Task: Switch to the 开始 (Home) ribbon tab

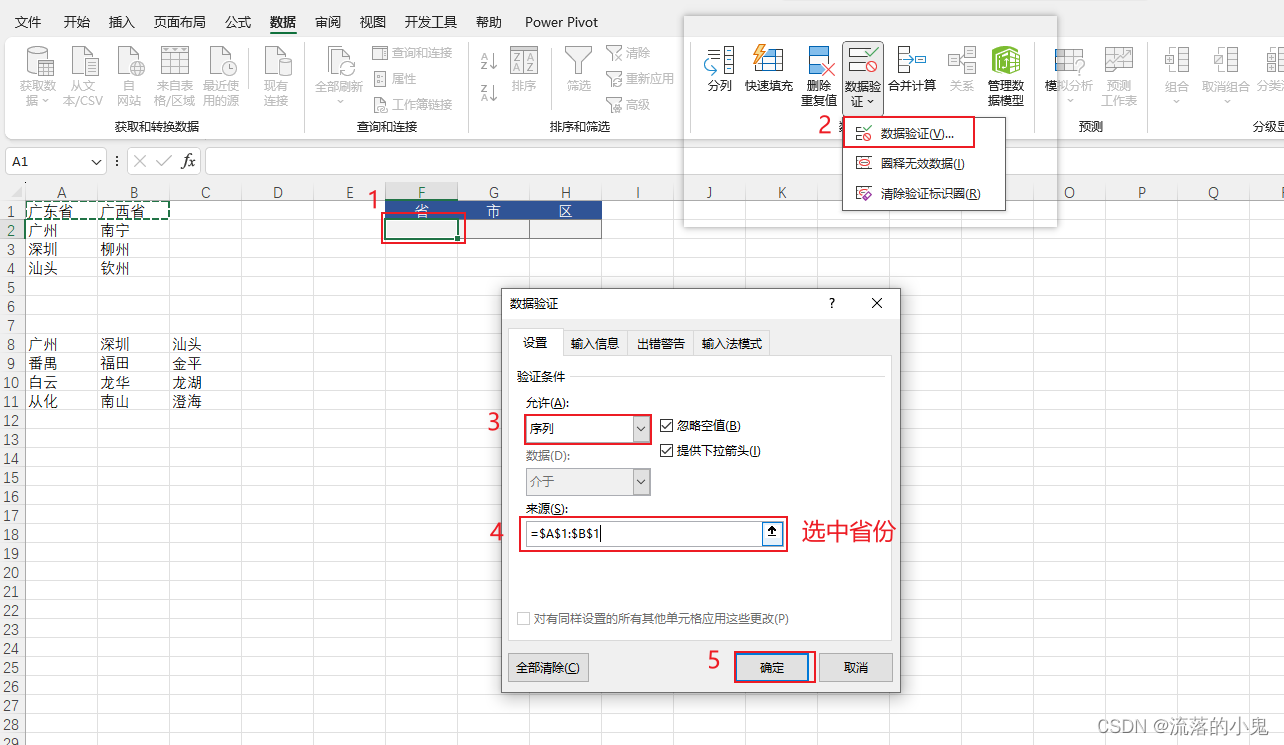Action: click(76, 22)
